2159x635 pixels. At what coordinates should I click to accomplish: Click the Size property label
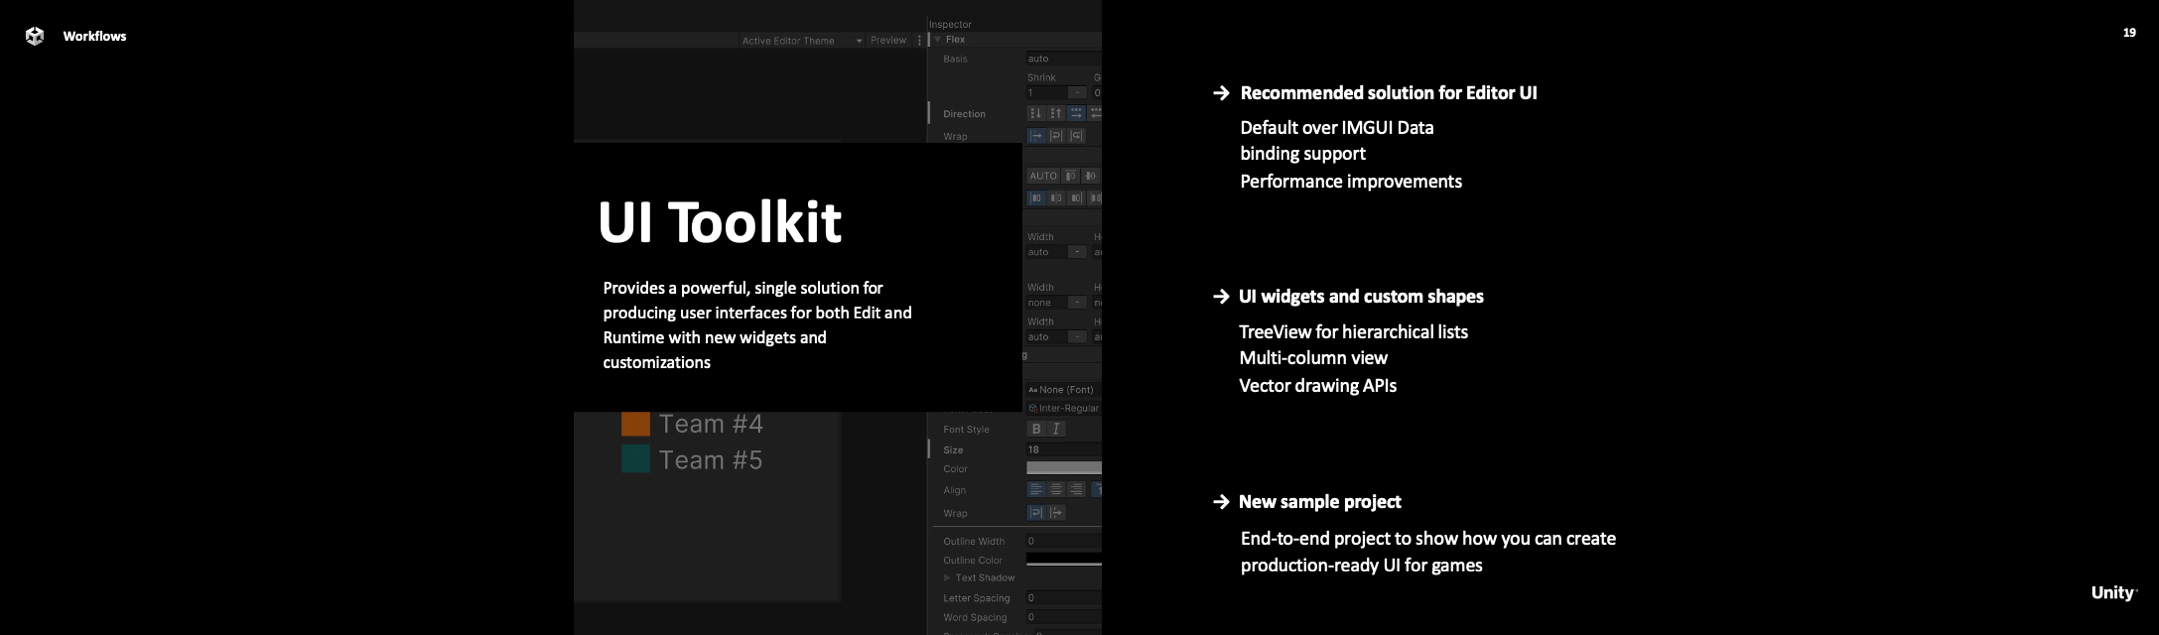pyautogui.click(x=953, y=450)
